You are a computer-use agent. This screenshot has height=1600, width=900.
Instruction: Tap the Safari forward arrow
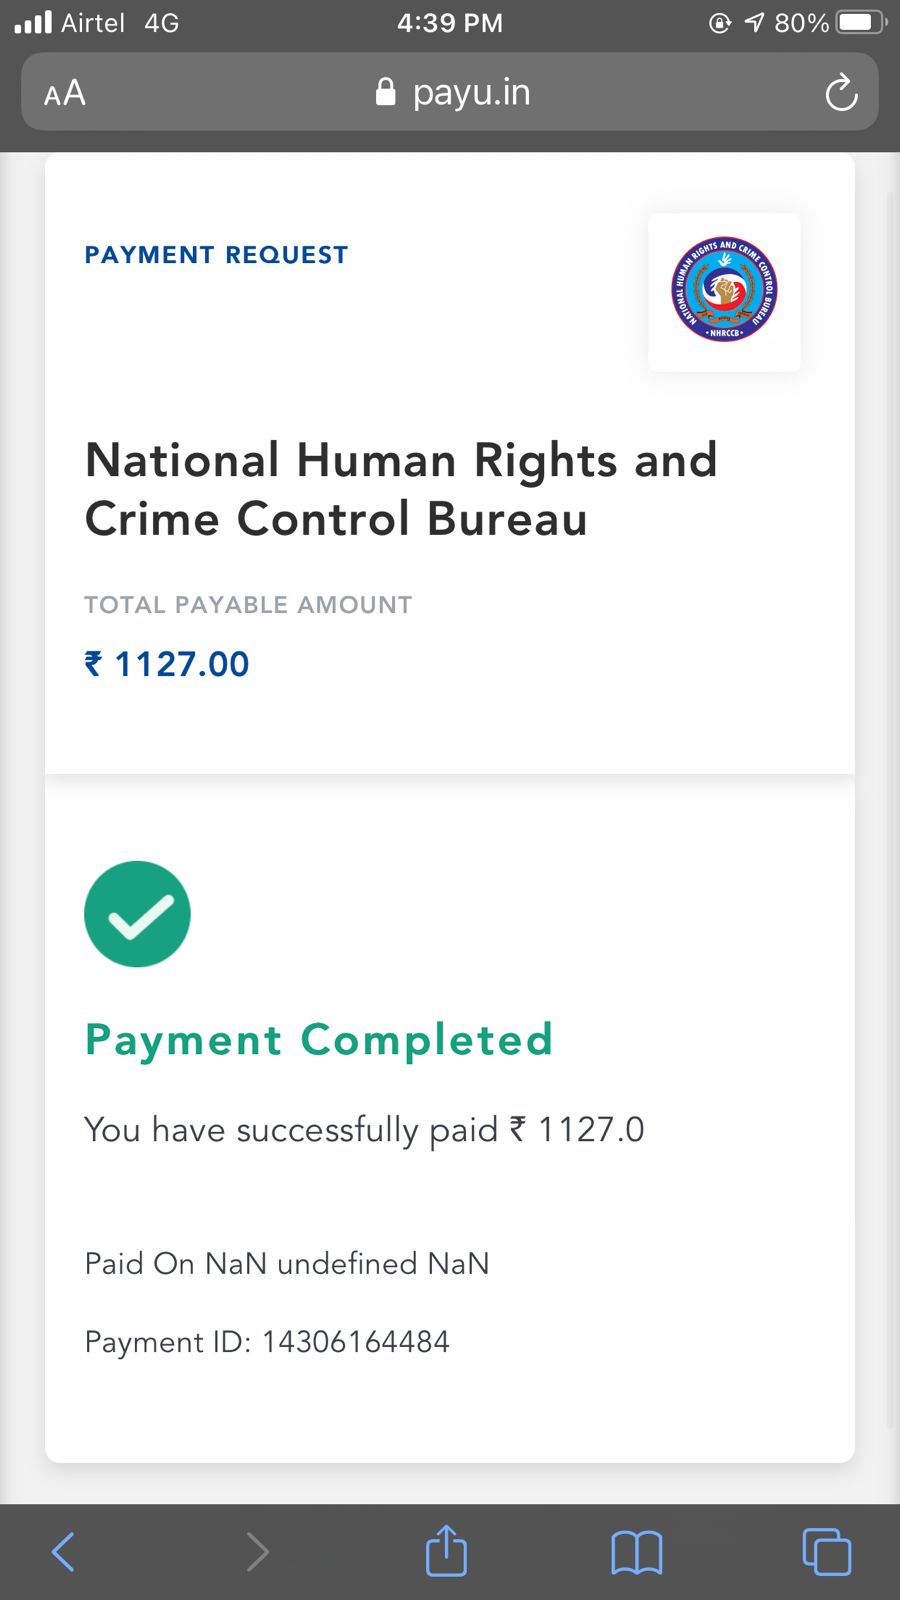[x=257, y=1552]
